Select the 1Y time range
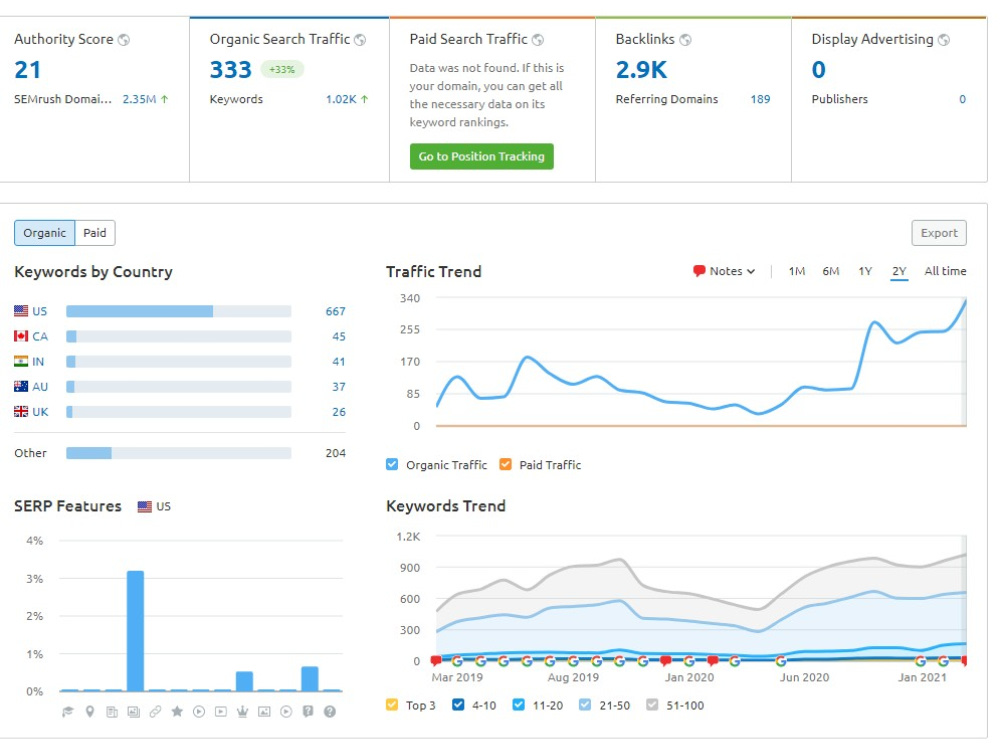Image resolution: width=1000 pixels, height=750 pixels. pyautogui.click(x=865, y=271)
